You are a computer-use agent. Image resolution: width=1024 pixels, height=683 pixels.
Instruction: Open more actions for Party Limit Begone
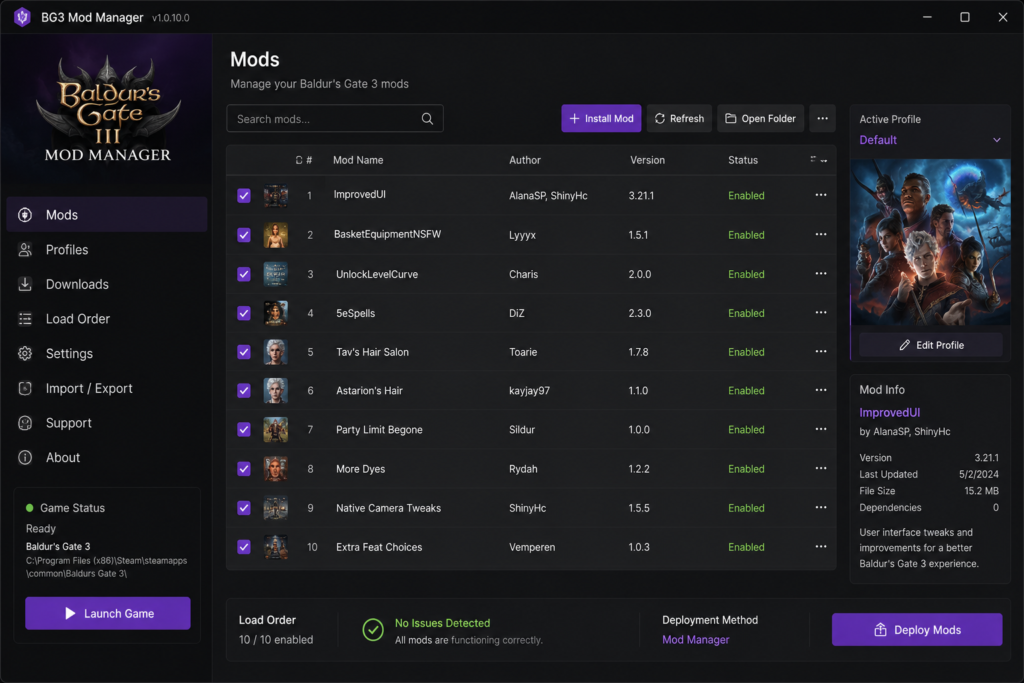coord(821,429)
